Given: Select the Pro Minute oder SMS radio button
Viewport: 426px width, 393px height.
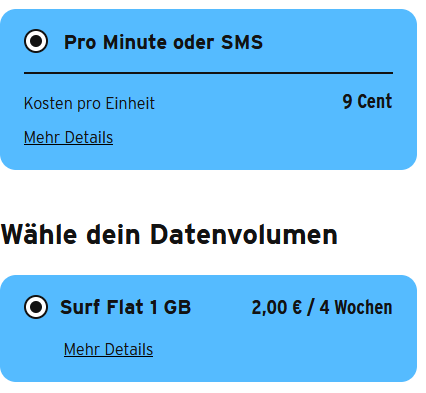Looking at the screenshot, I should (36, 41).
